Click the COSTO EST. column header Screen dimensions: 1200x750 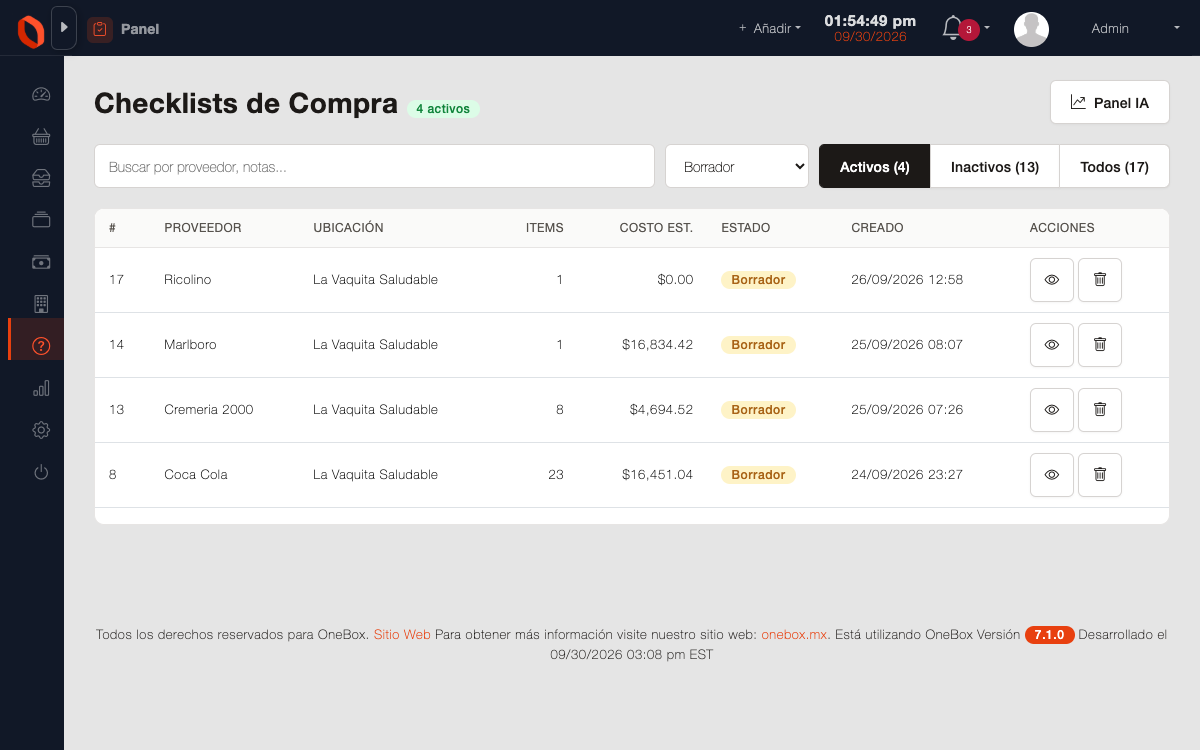coord(656,228)
